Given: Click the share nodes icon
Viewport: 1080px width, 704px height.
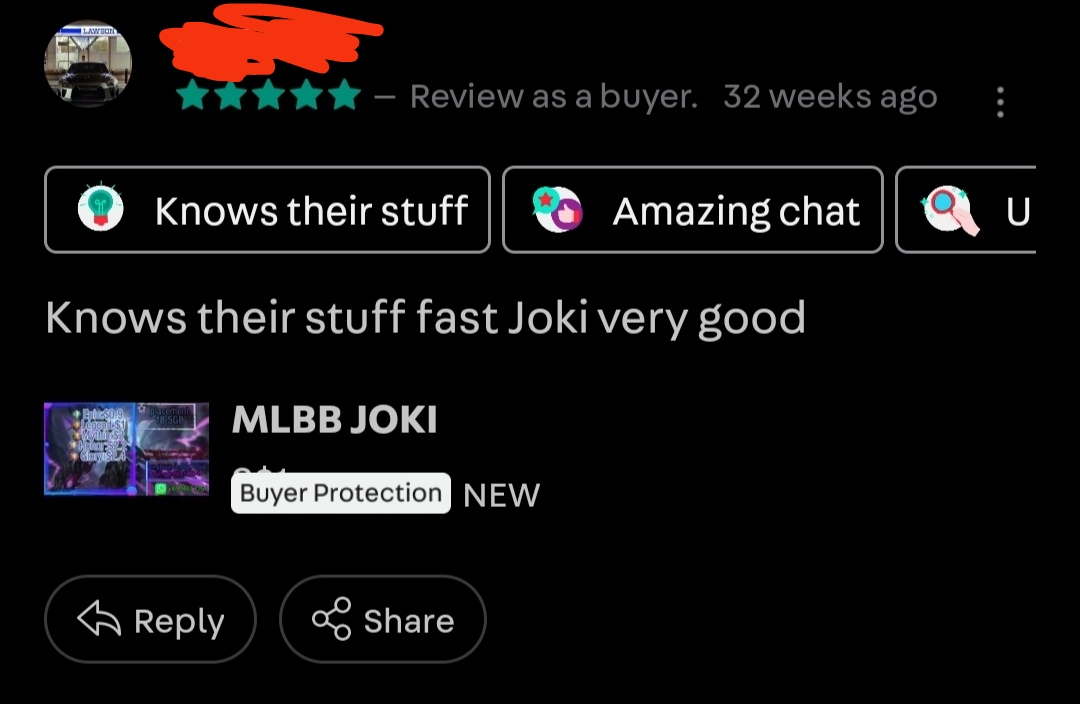Looking at the screenshot, I should click(x=332, y=619).
